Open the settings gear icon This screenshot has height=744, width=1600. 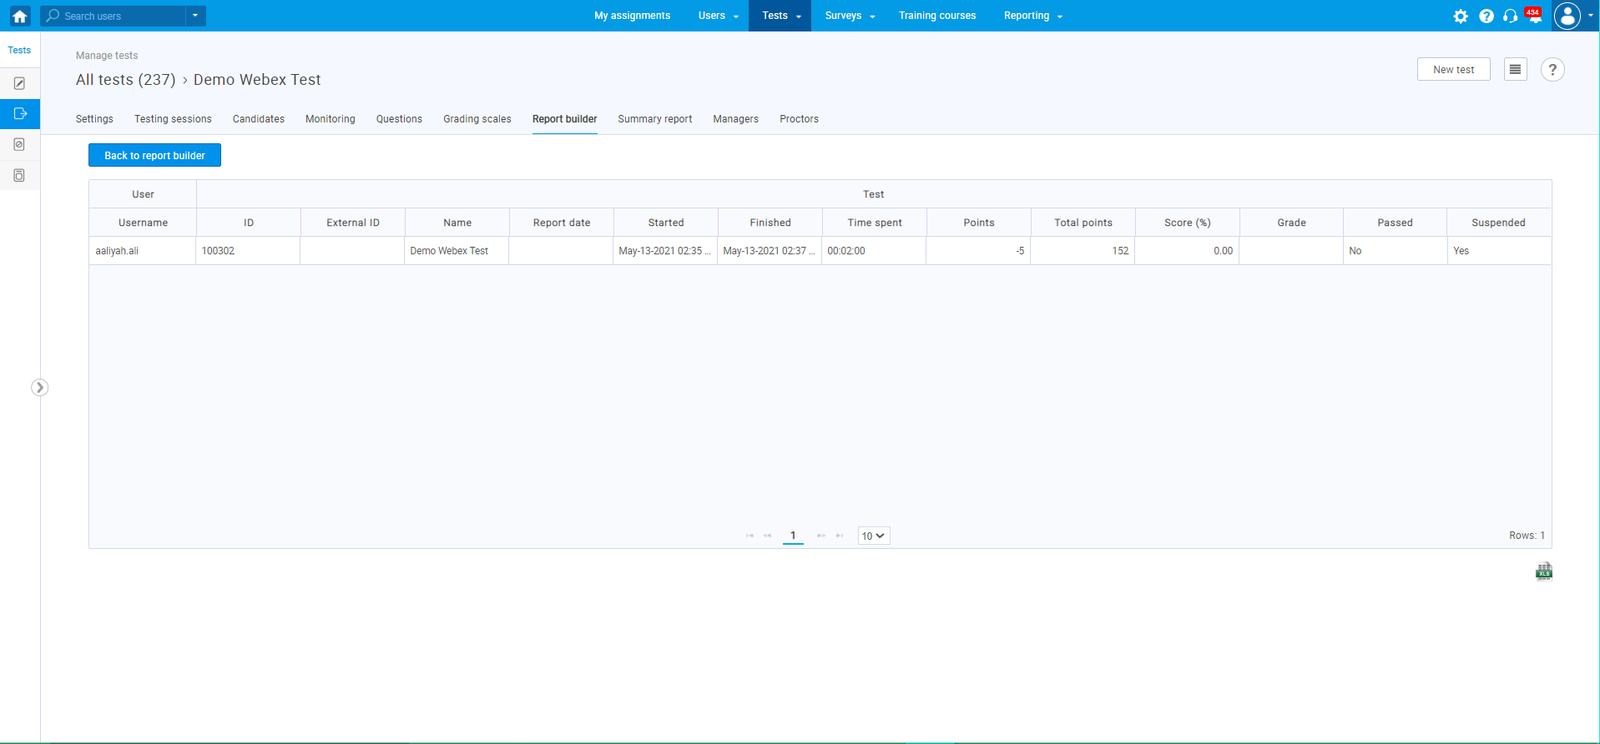[1461, 16]
